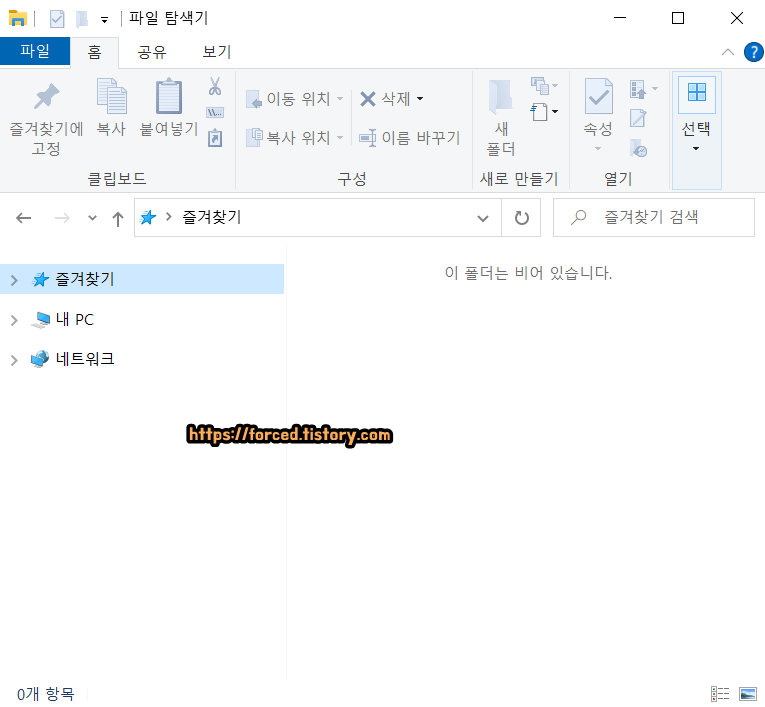Open the address bar history dropdown
The width and height of the screenshot is (765, 707).
point(483,218)
